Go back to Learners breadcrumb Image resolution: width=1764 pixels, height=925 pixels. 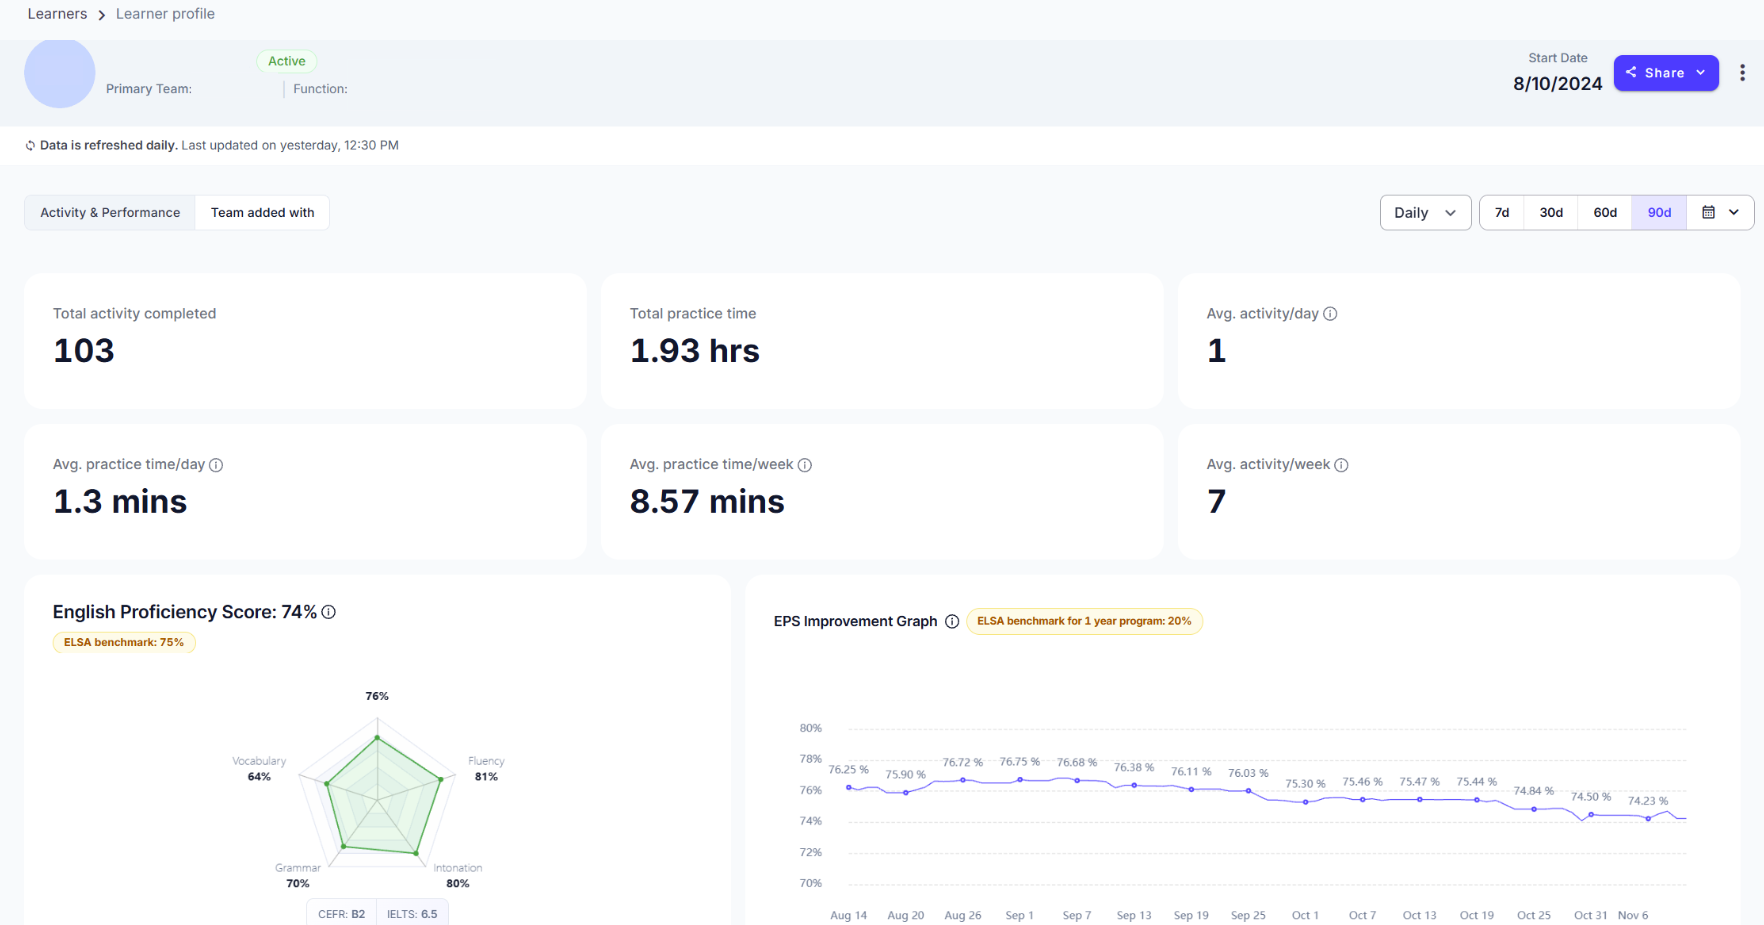pos(57,14)
